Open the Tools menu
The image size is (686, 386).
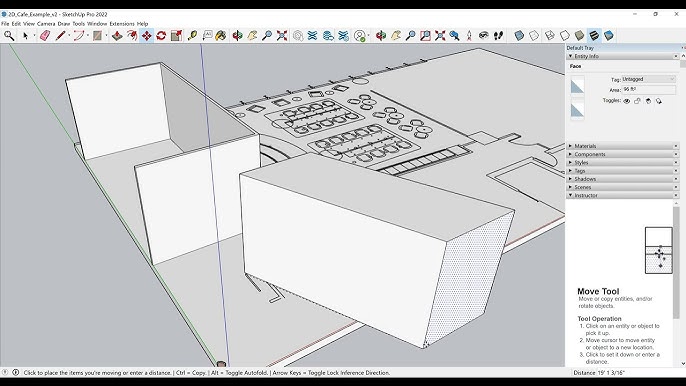79,24
